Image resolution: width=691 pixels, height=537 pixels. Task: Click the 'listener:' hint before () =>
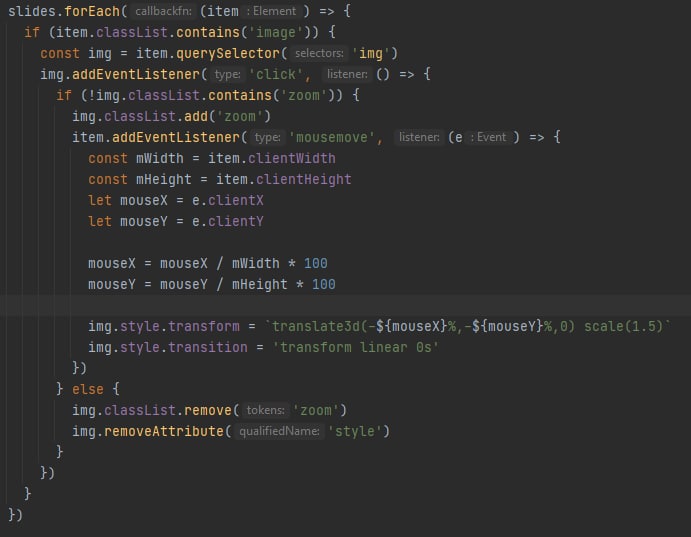click(347, 74)
